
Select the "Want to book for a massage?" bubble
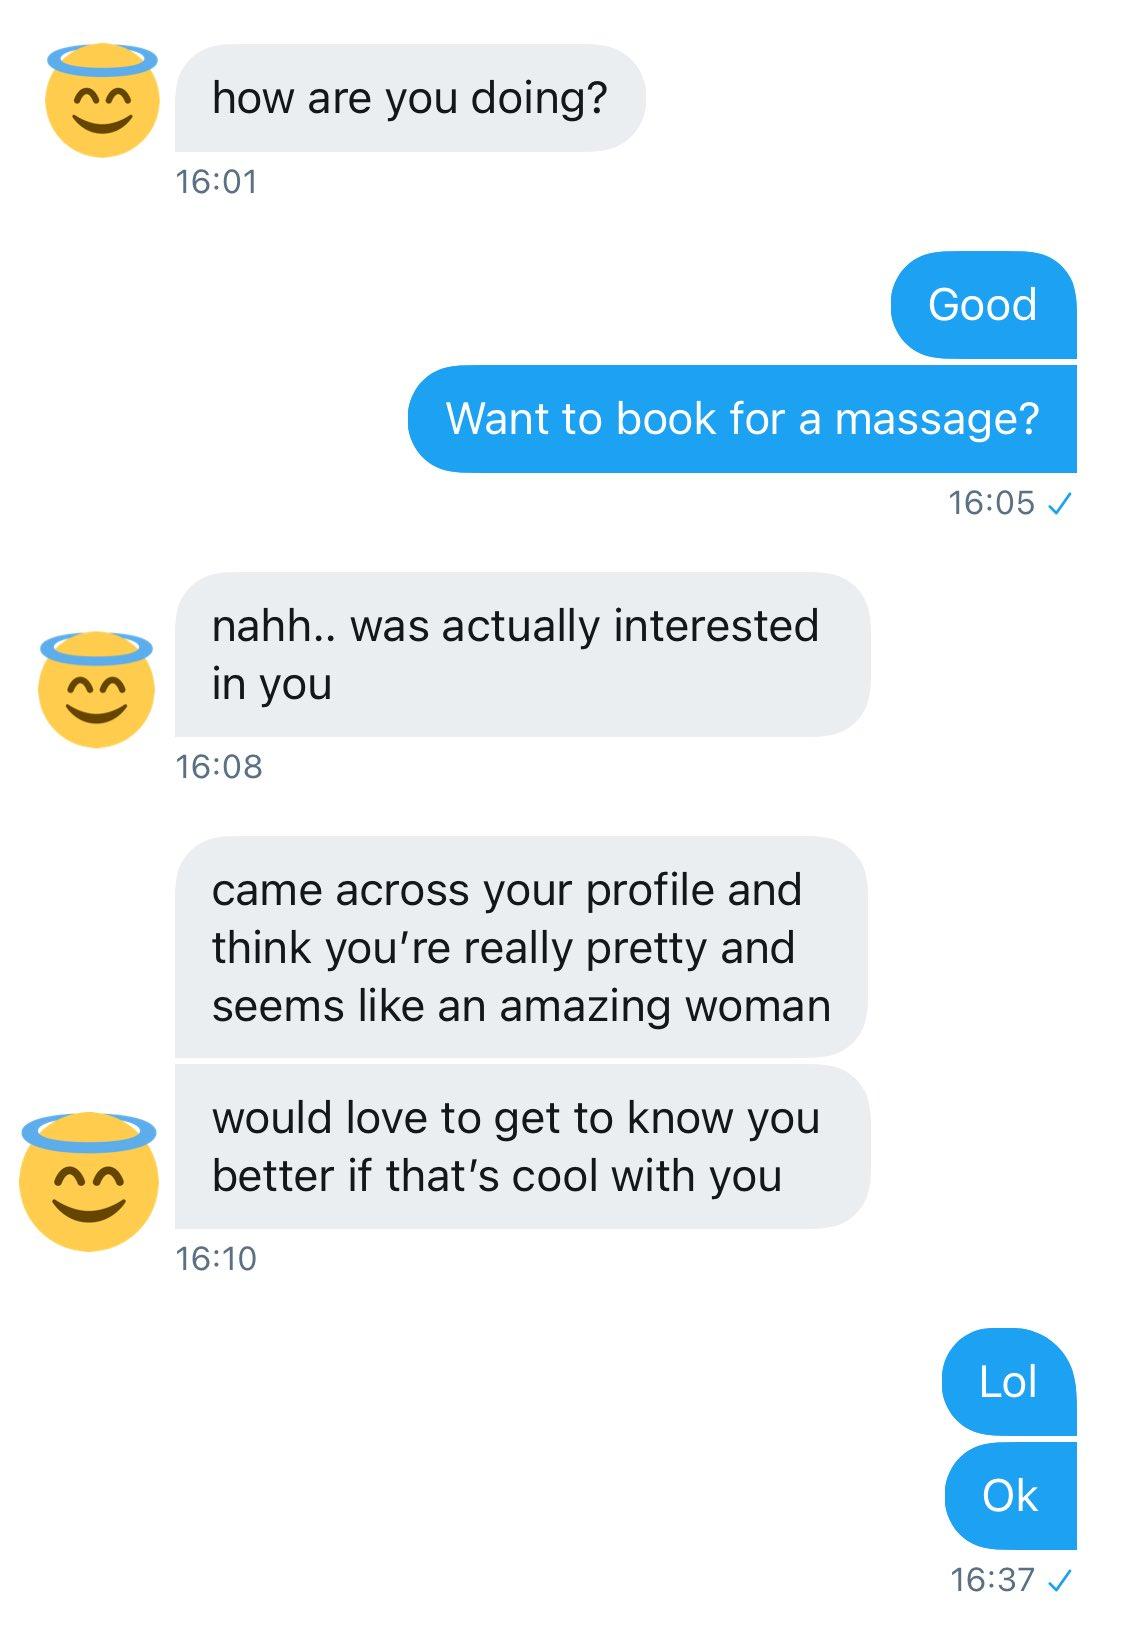742,419
